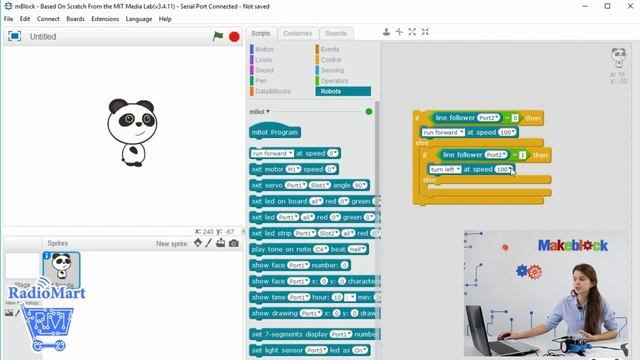The image size is (640, 360).
Task: Click the green mBot connection status dot
Action: click(369, 111)
